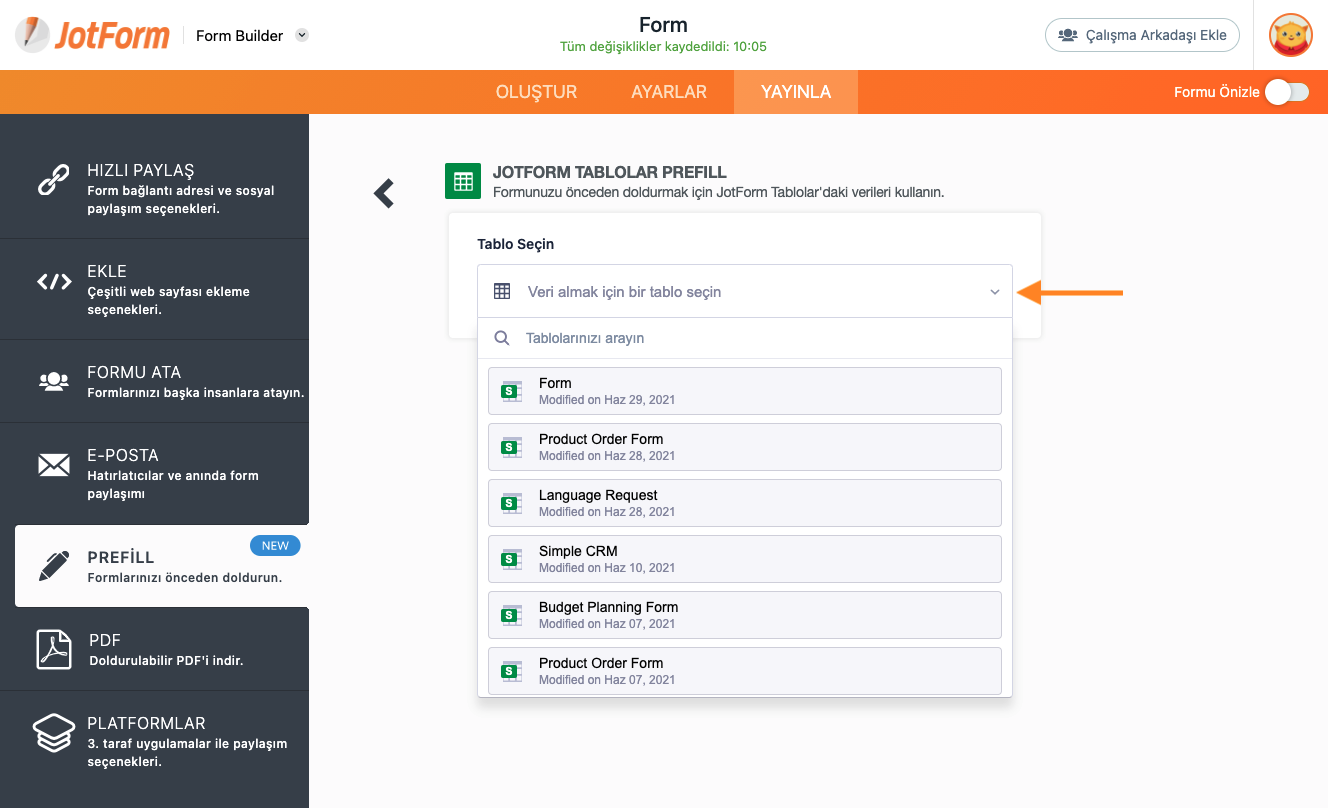This screenshot has width=1328, height=808.
Task: Click the magnifier search icon
Action: coord(503,338)
